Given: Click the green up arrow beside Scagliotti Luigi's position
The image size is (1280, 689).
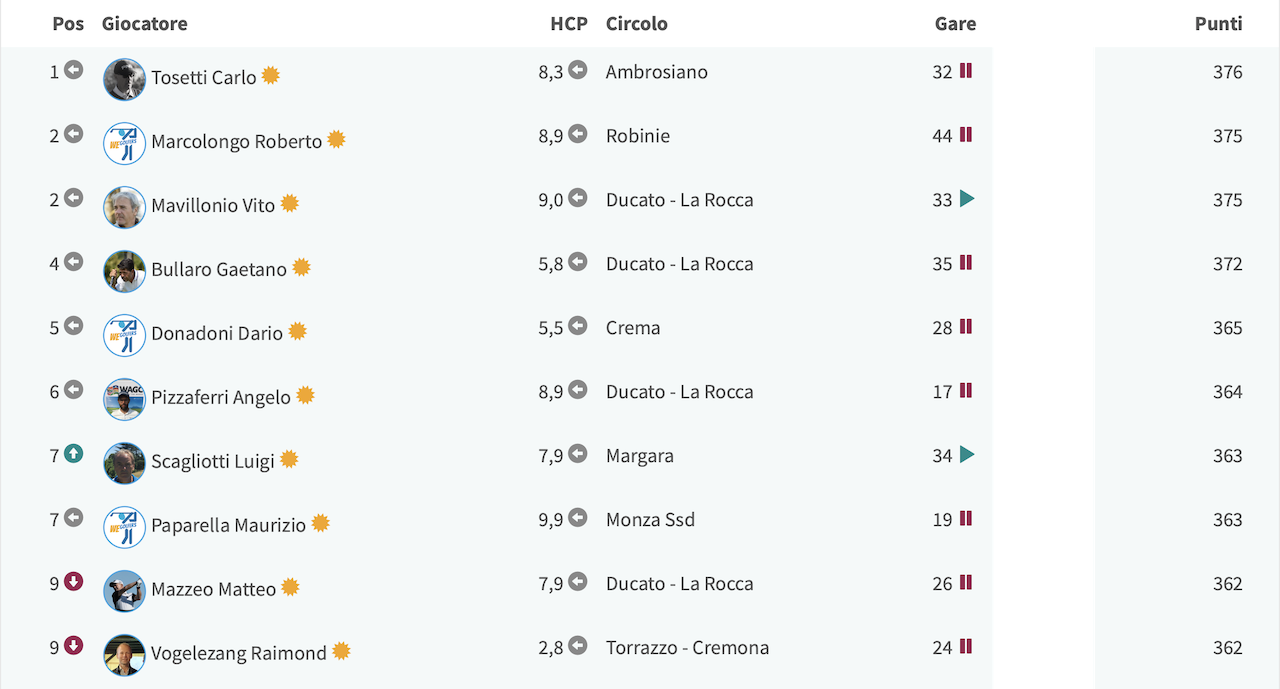Looking at the screenshot, I should (x=73, y=454).
